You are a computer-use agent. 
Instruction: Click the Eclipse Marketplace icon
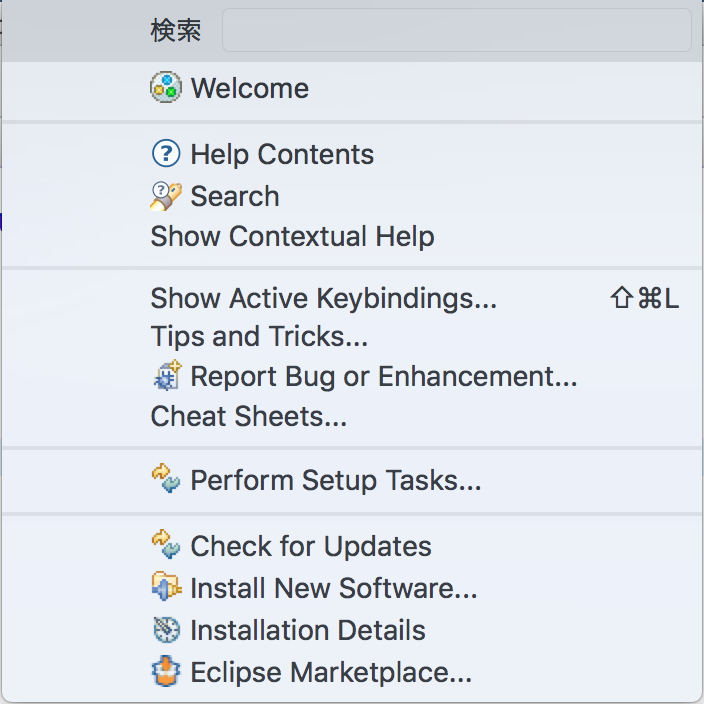[165, 672]
